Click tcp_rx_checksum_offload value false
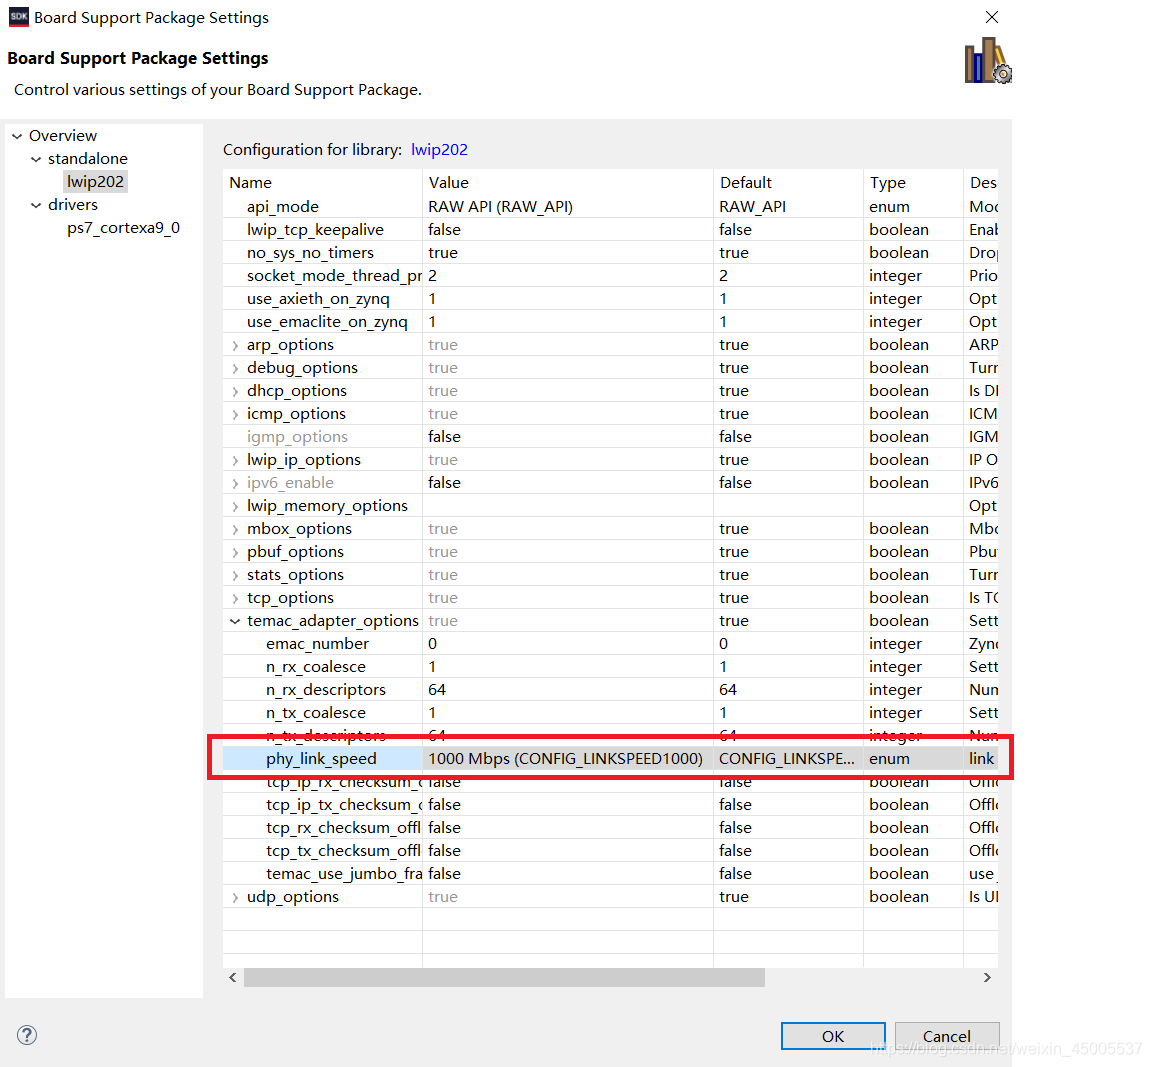Viewport: 1152px width, 1067px height. pos(567,827)
